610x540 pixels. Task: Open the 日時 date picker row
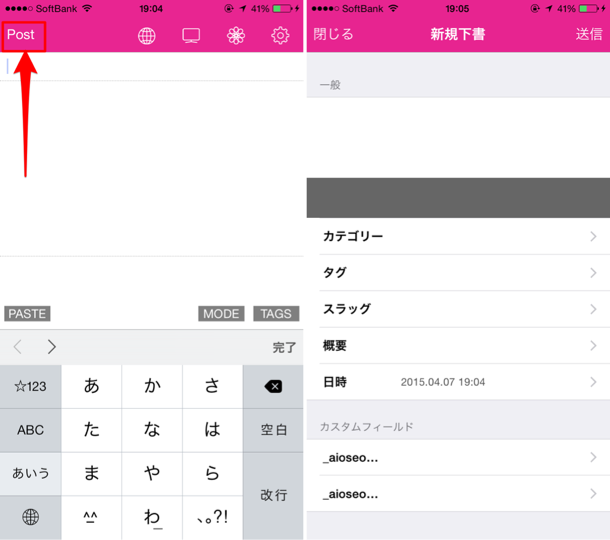pos(458,382)
